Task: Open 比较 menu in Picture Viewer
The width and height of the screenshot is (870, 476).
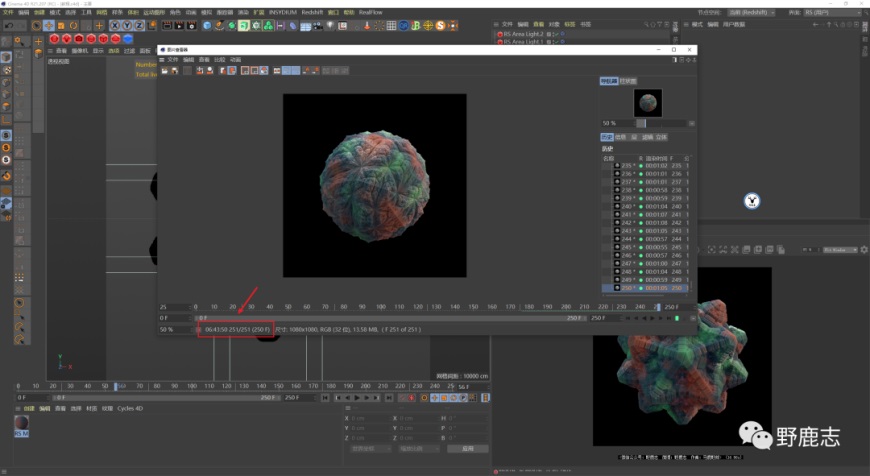Action: click(220, 59)
